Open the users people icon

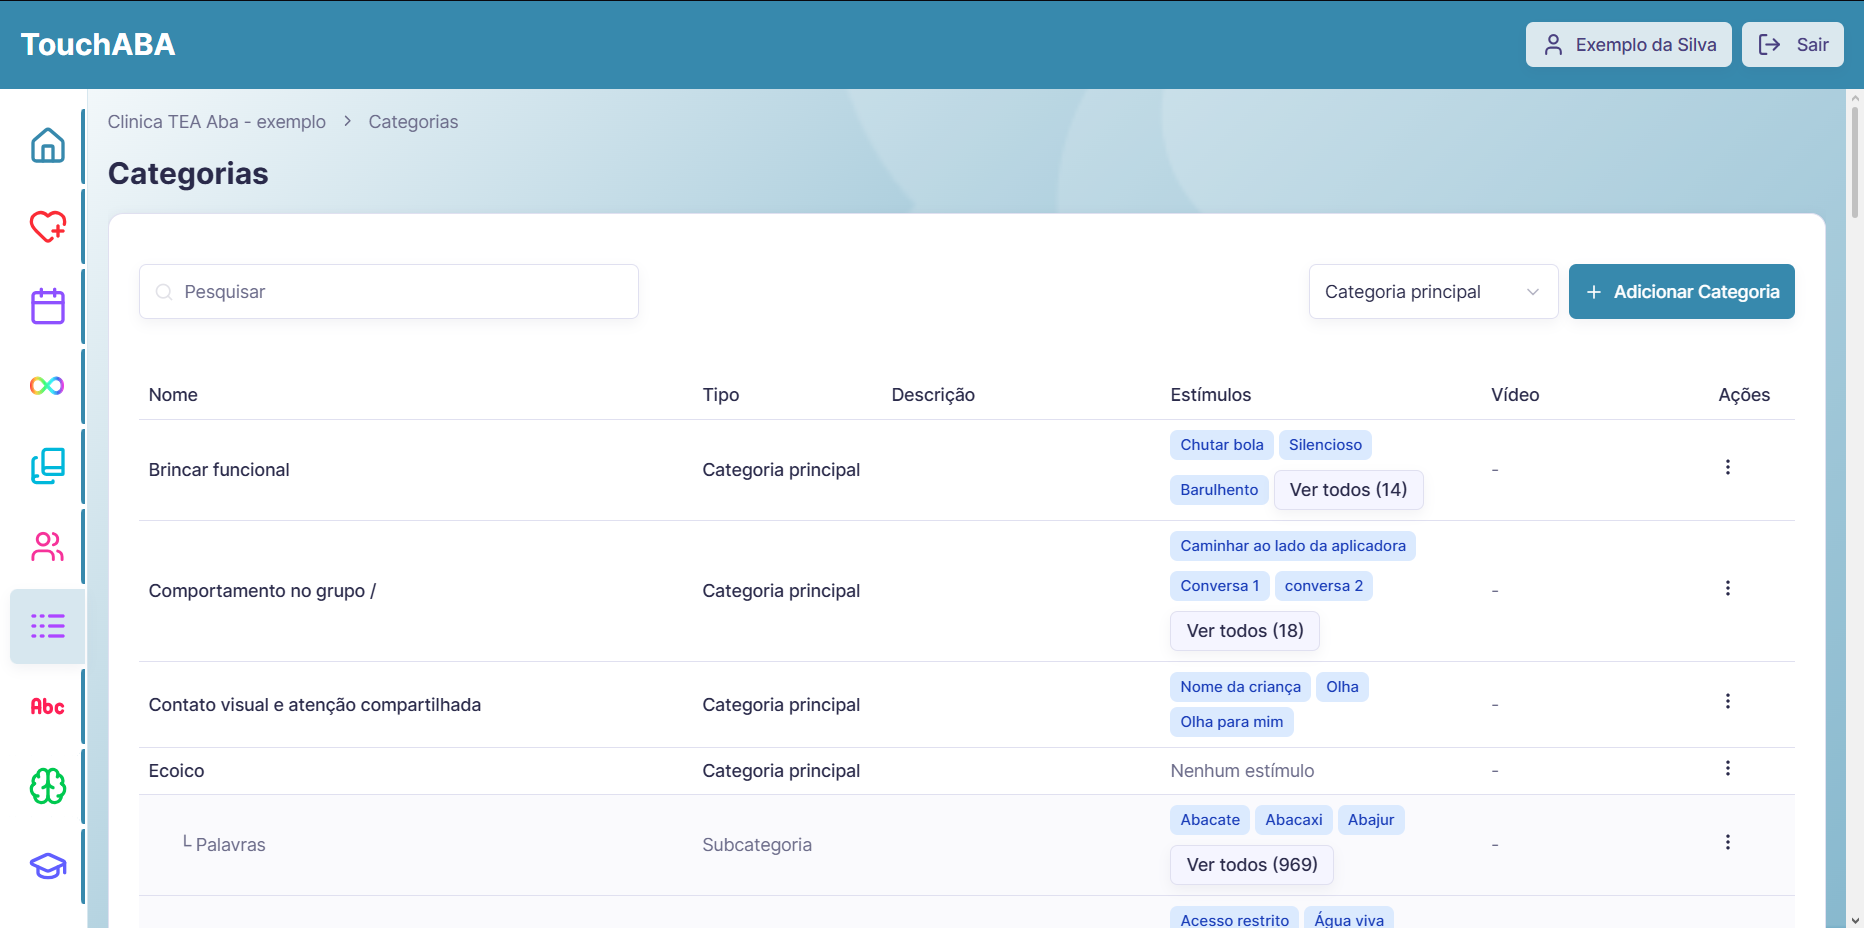47,546
